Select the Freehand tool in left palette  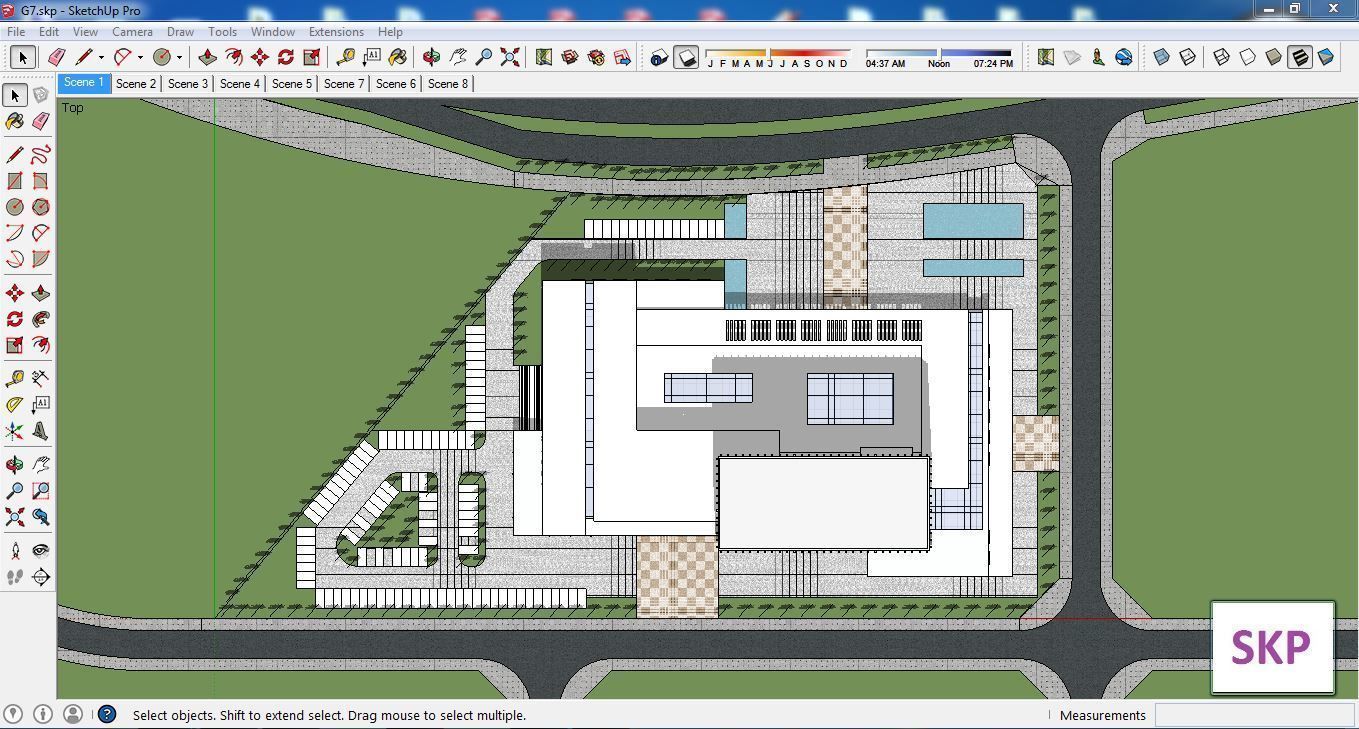(x=41, y=155)
